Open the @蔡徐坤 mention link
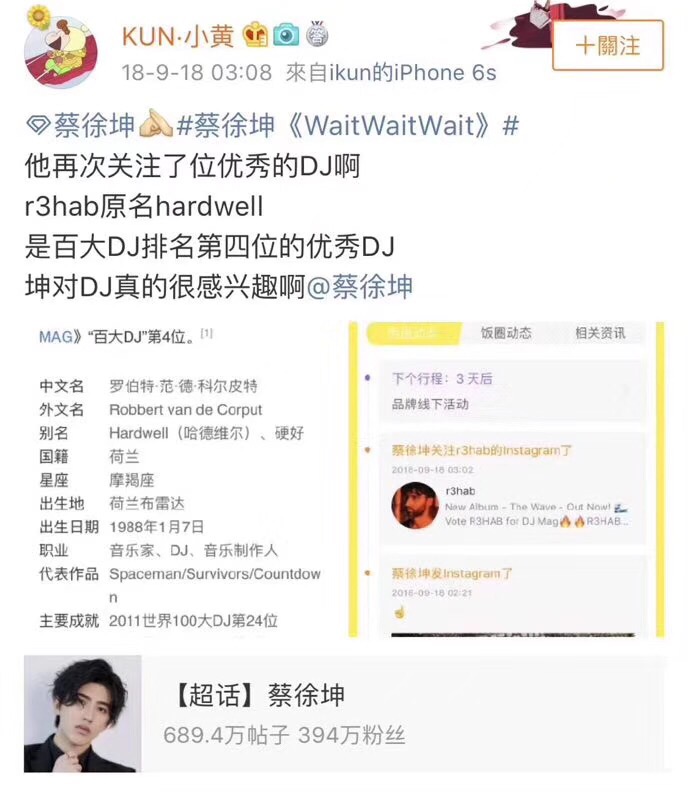This screenshot has width=688, height=798. pos(359,287)
